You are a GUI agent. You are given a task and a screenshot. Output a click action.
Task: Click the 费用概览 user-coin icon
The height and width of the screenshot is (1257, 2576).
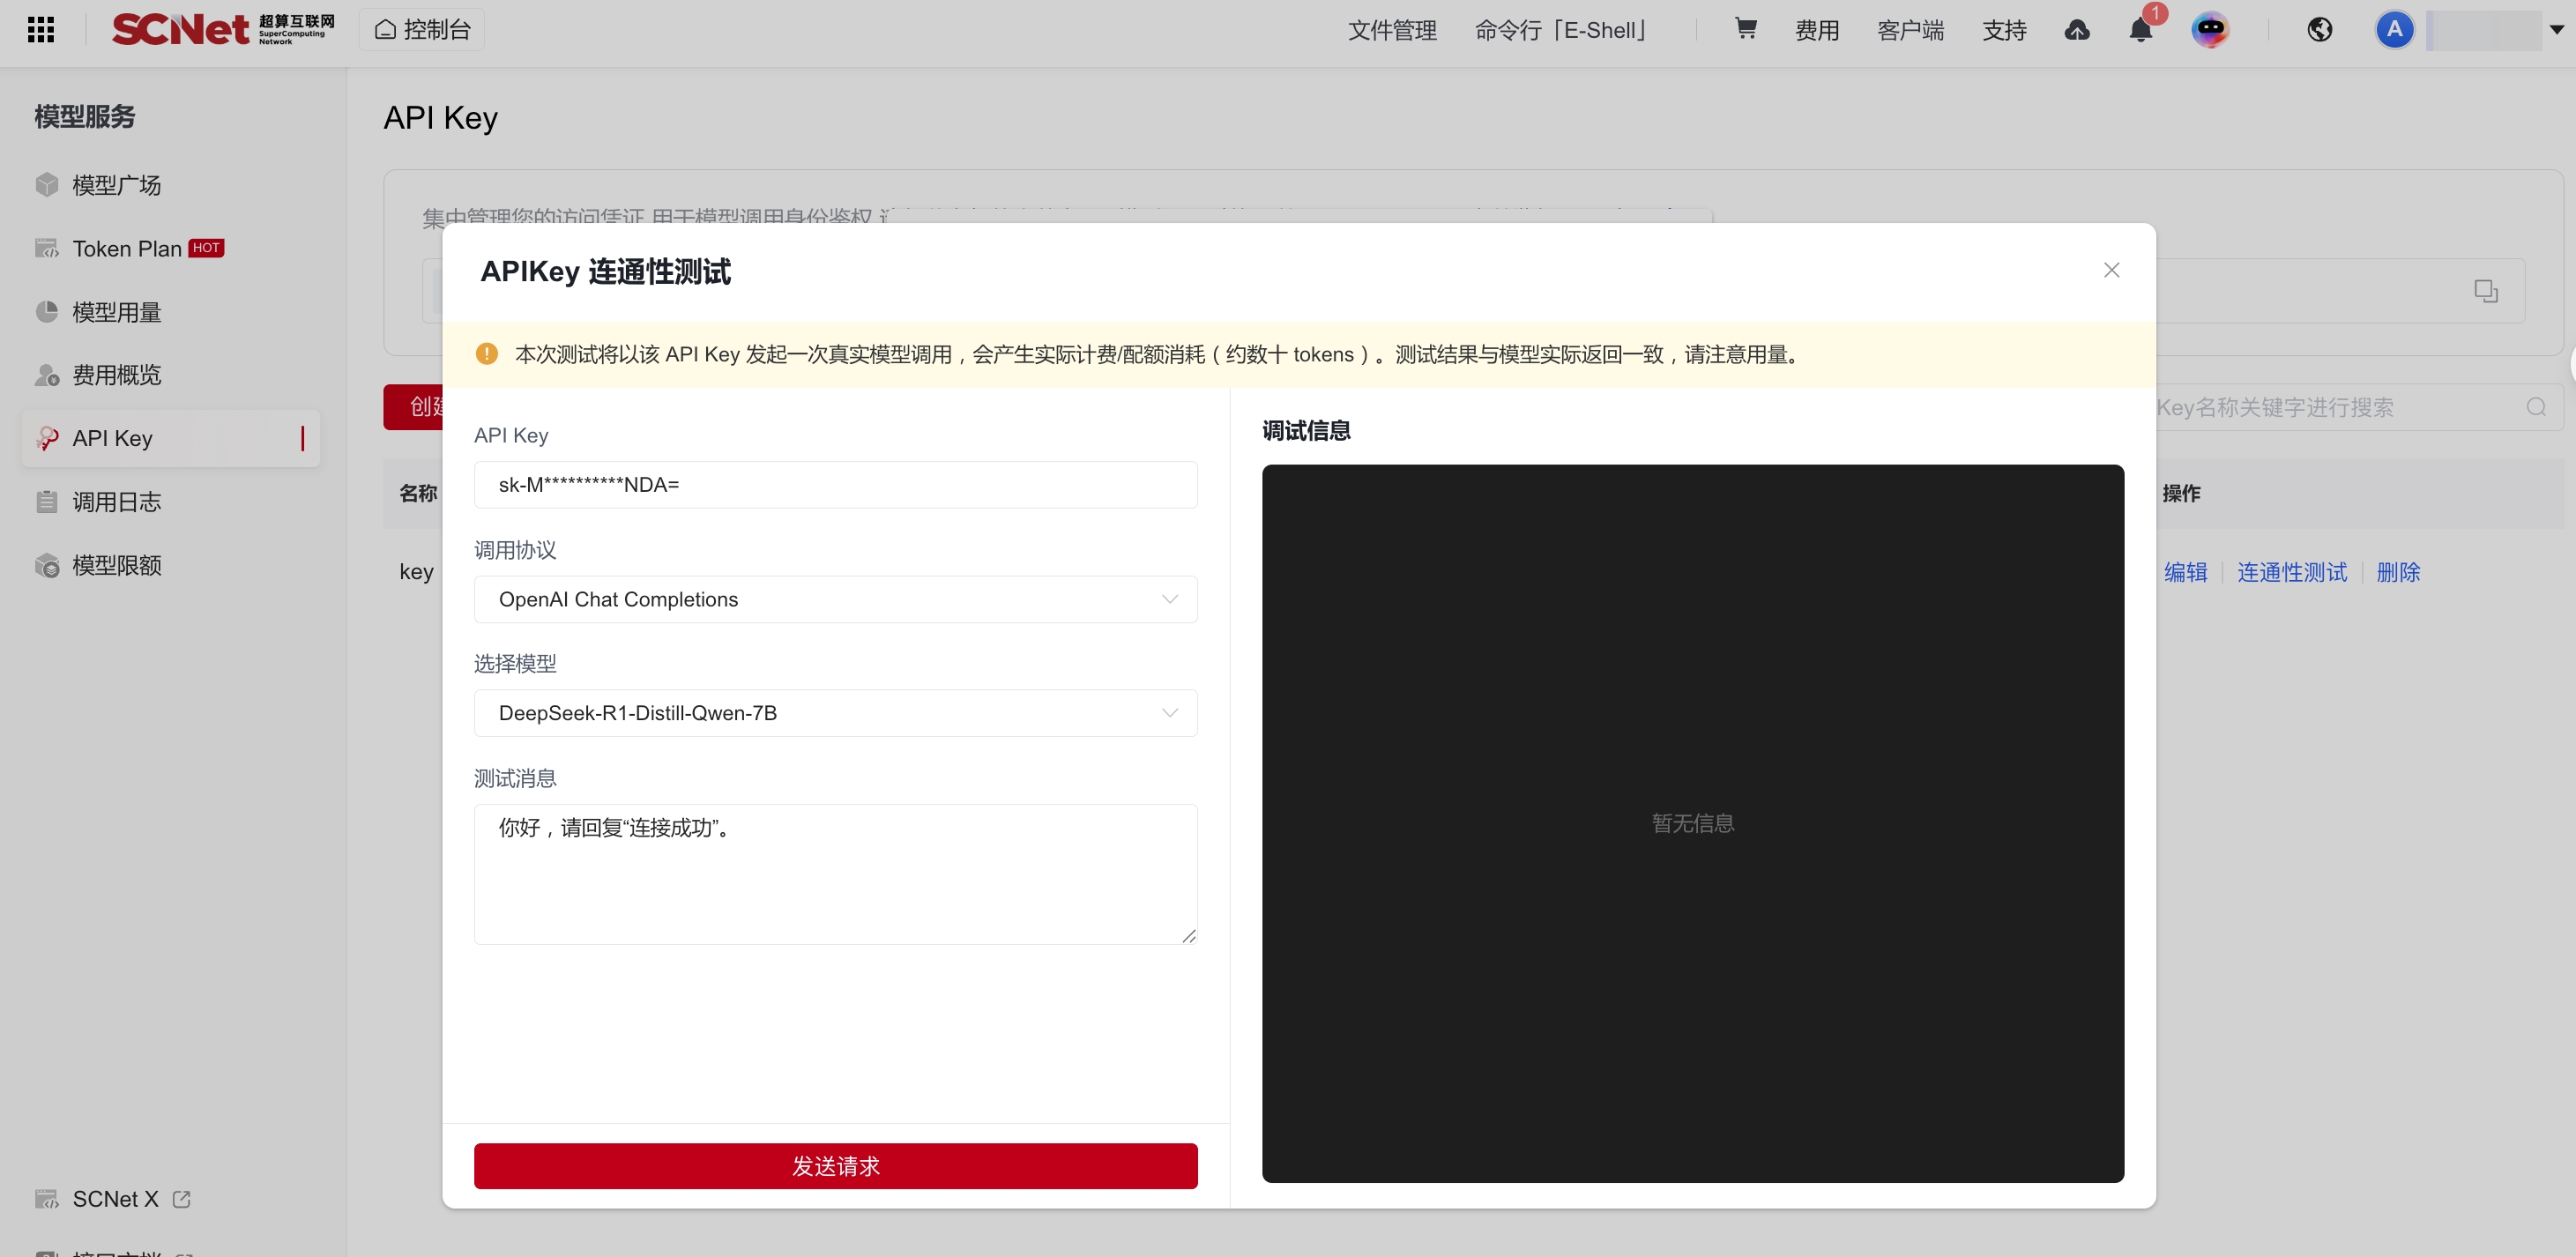click(47, 375)
